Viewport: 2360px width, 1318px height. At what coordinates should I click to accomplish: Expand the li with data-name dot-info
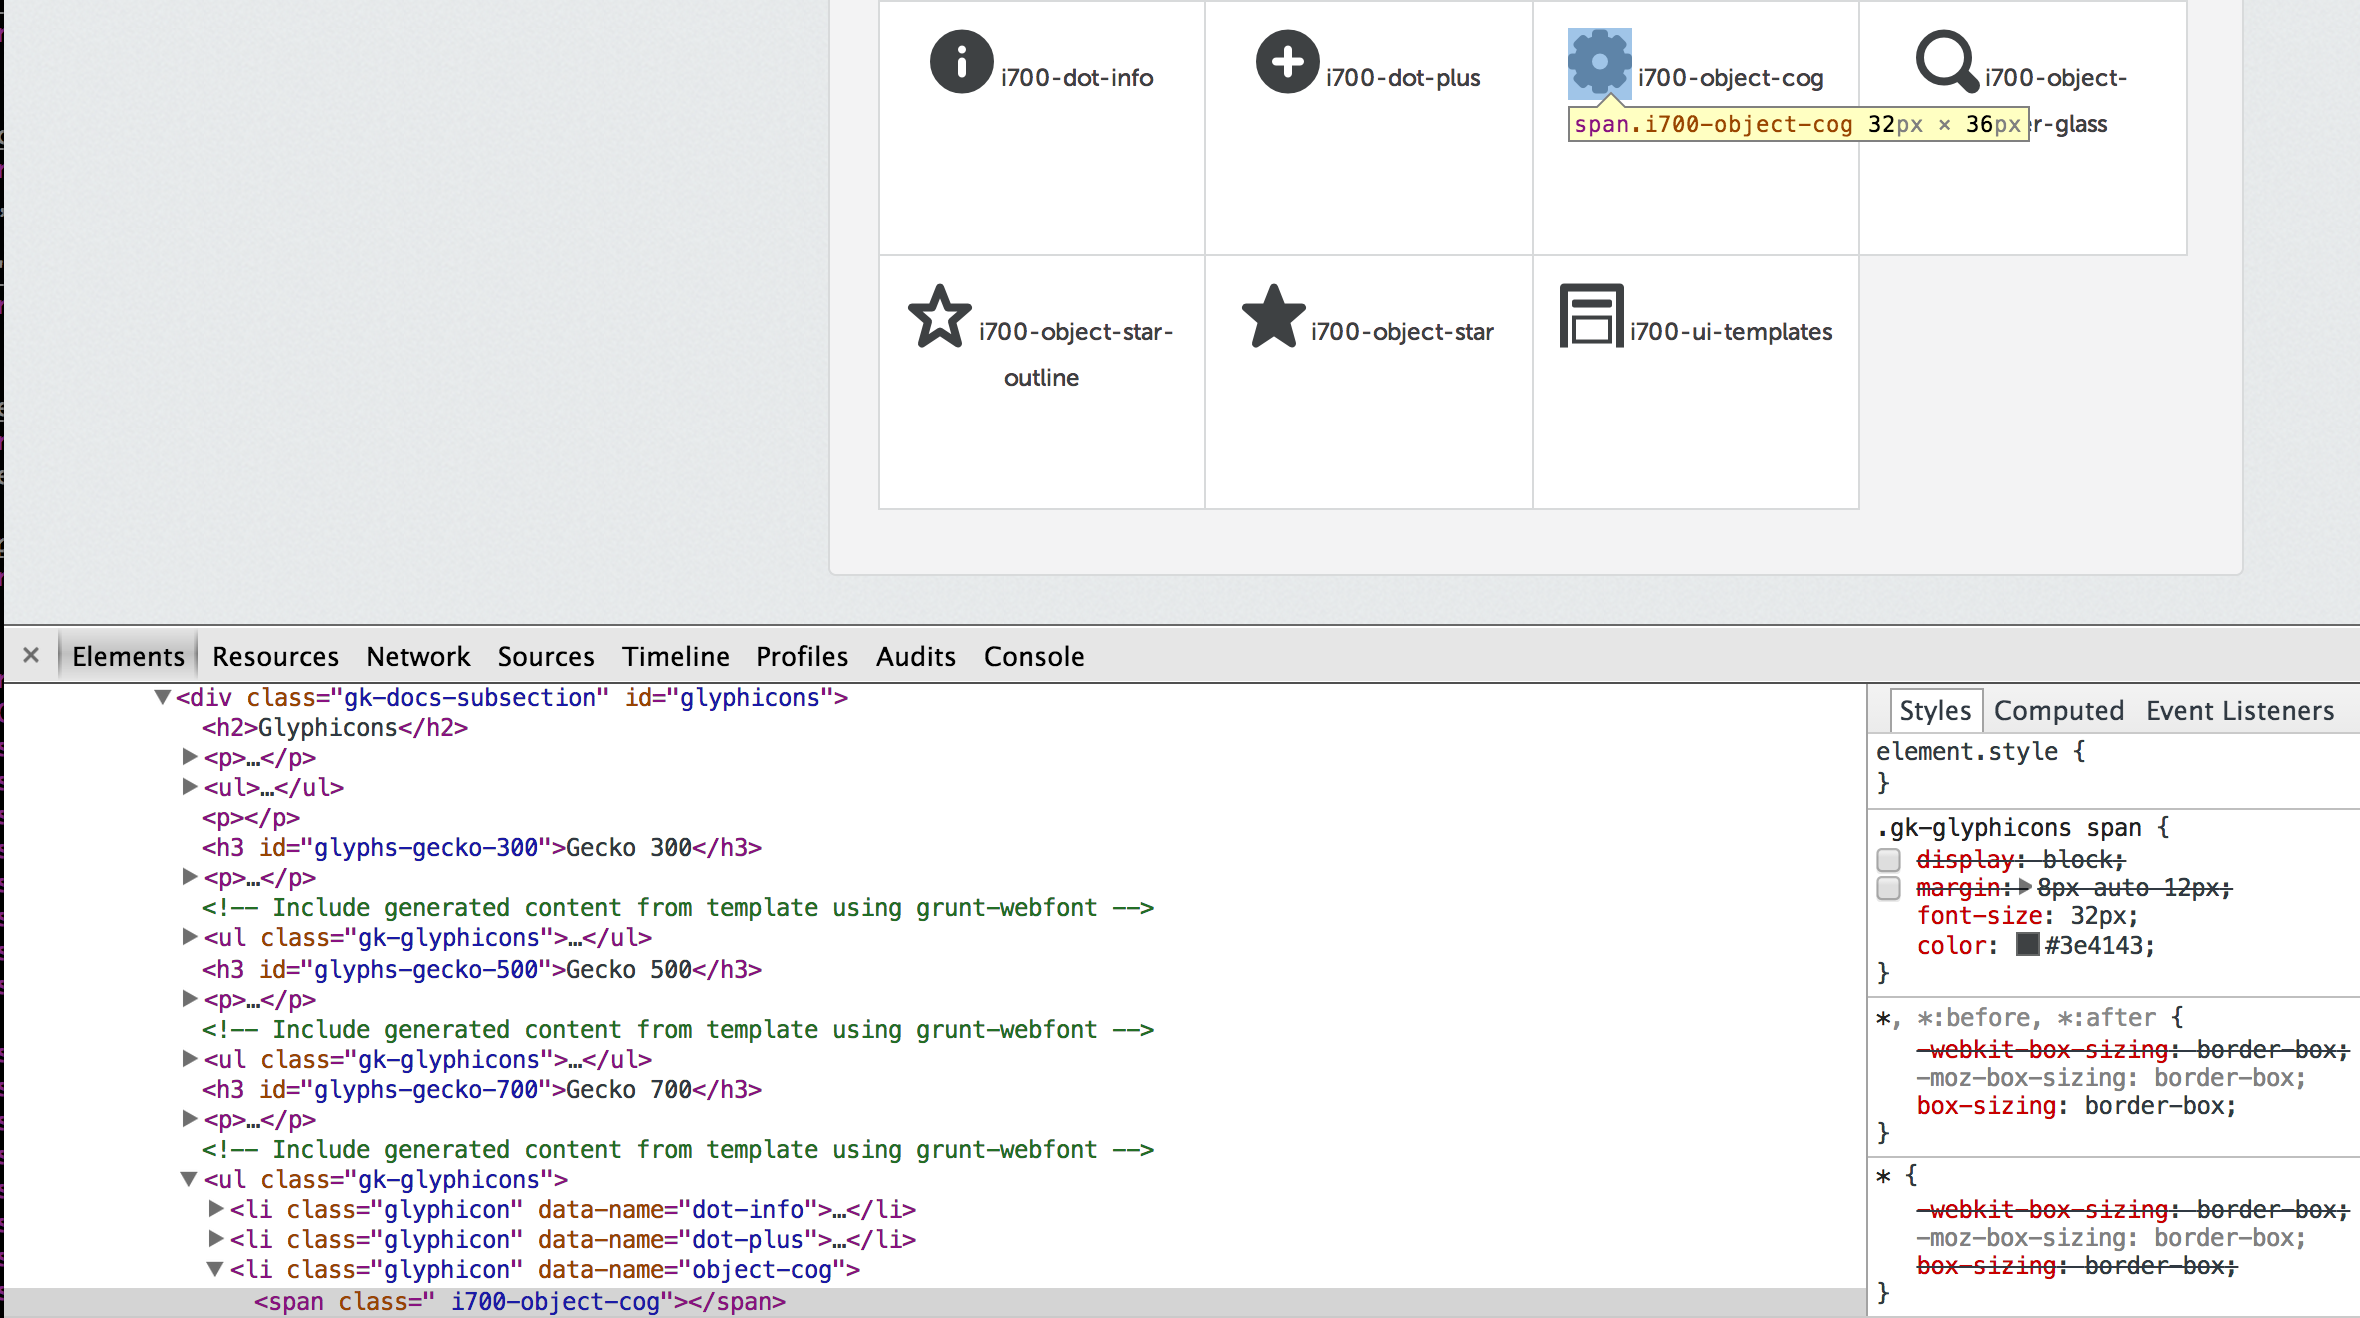(215, 1209)
